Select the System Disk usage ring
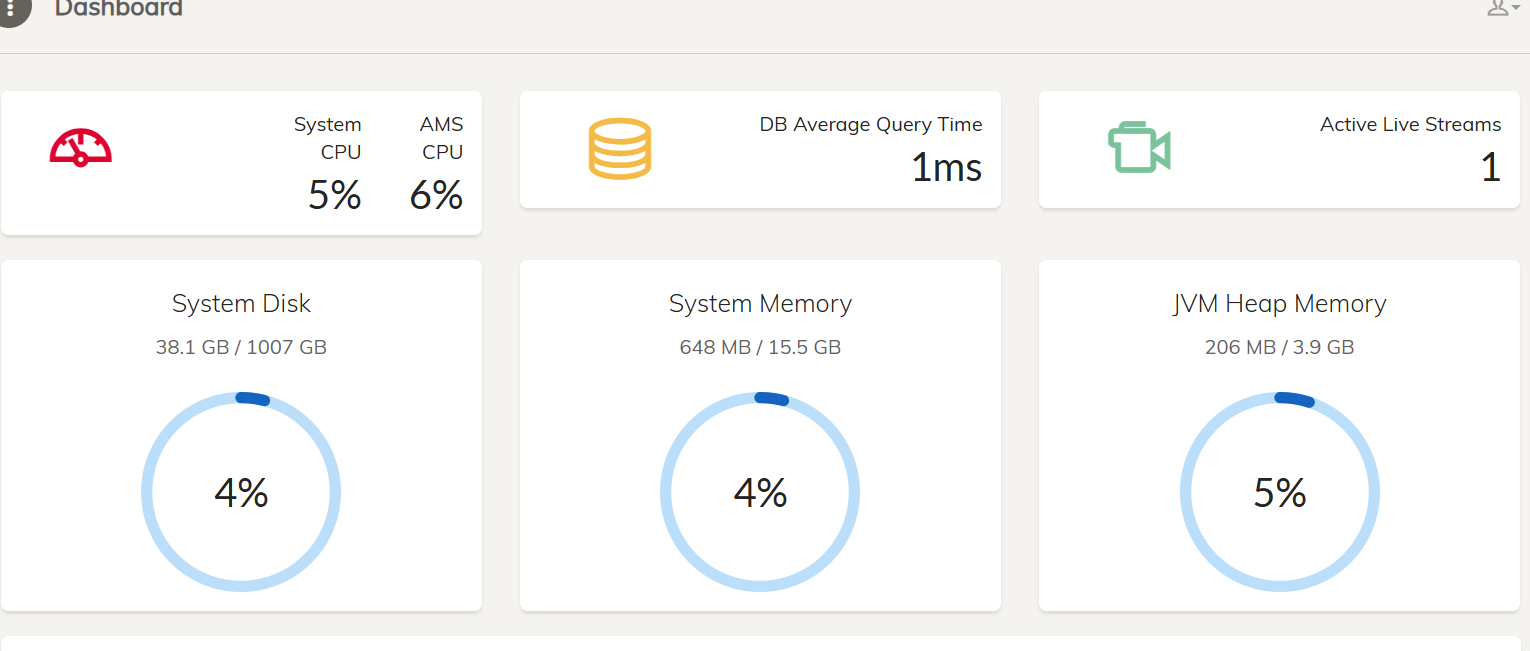The height and width of the screenshot is (651, 1530). [x=241, y=492]
